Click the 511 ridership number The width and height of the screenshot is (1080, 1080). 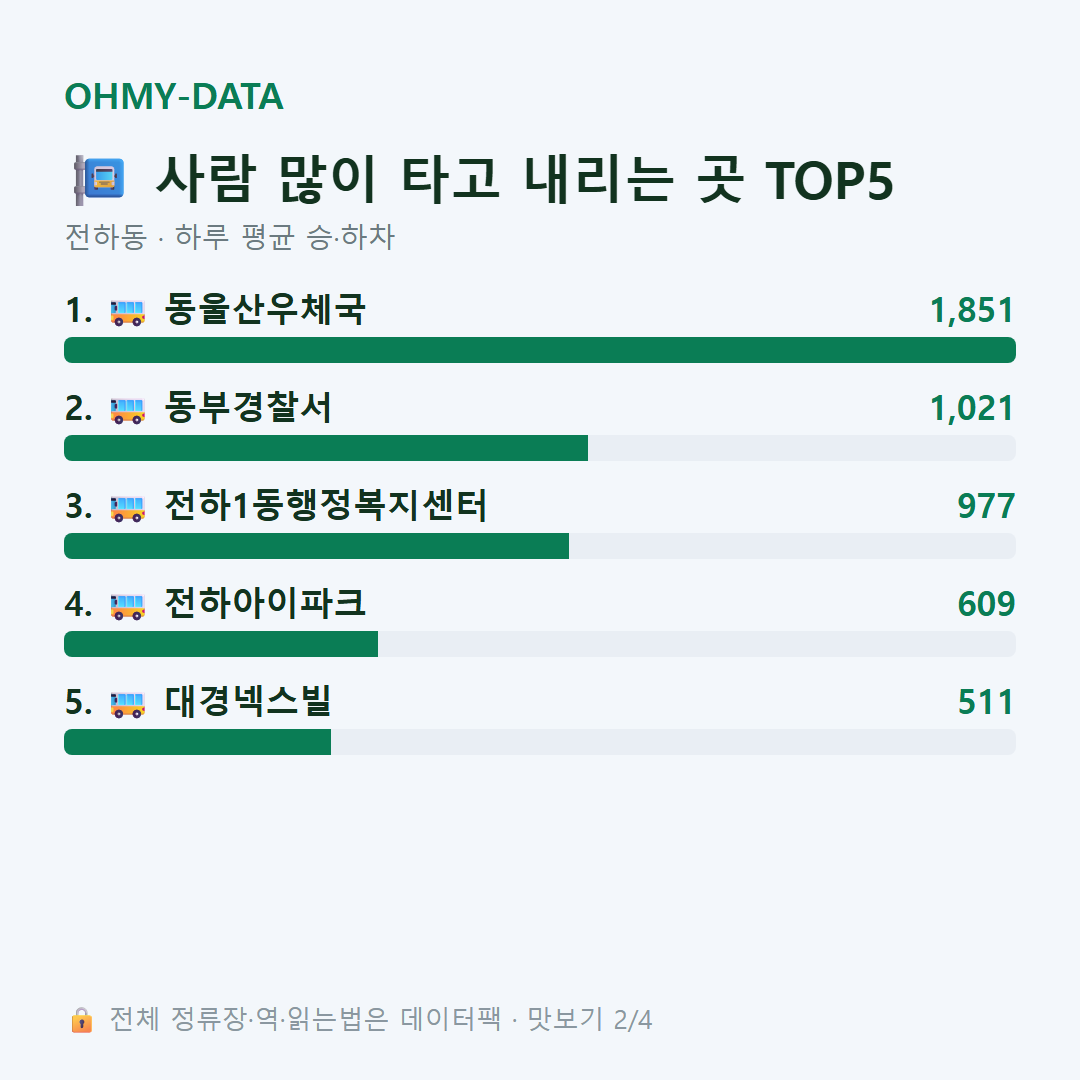[986, 703]
